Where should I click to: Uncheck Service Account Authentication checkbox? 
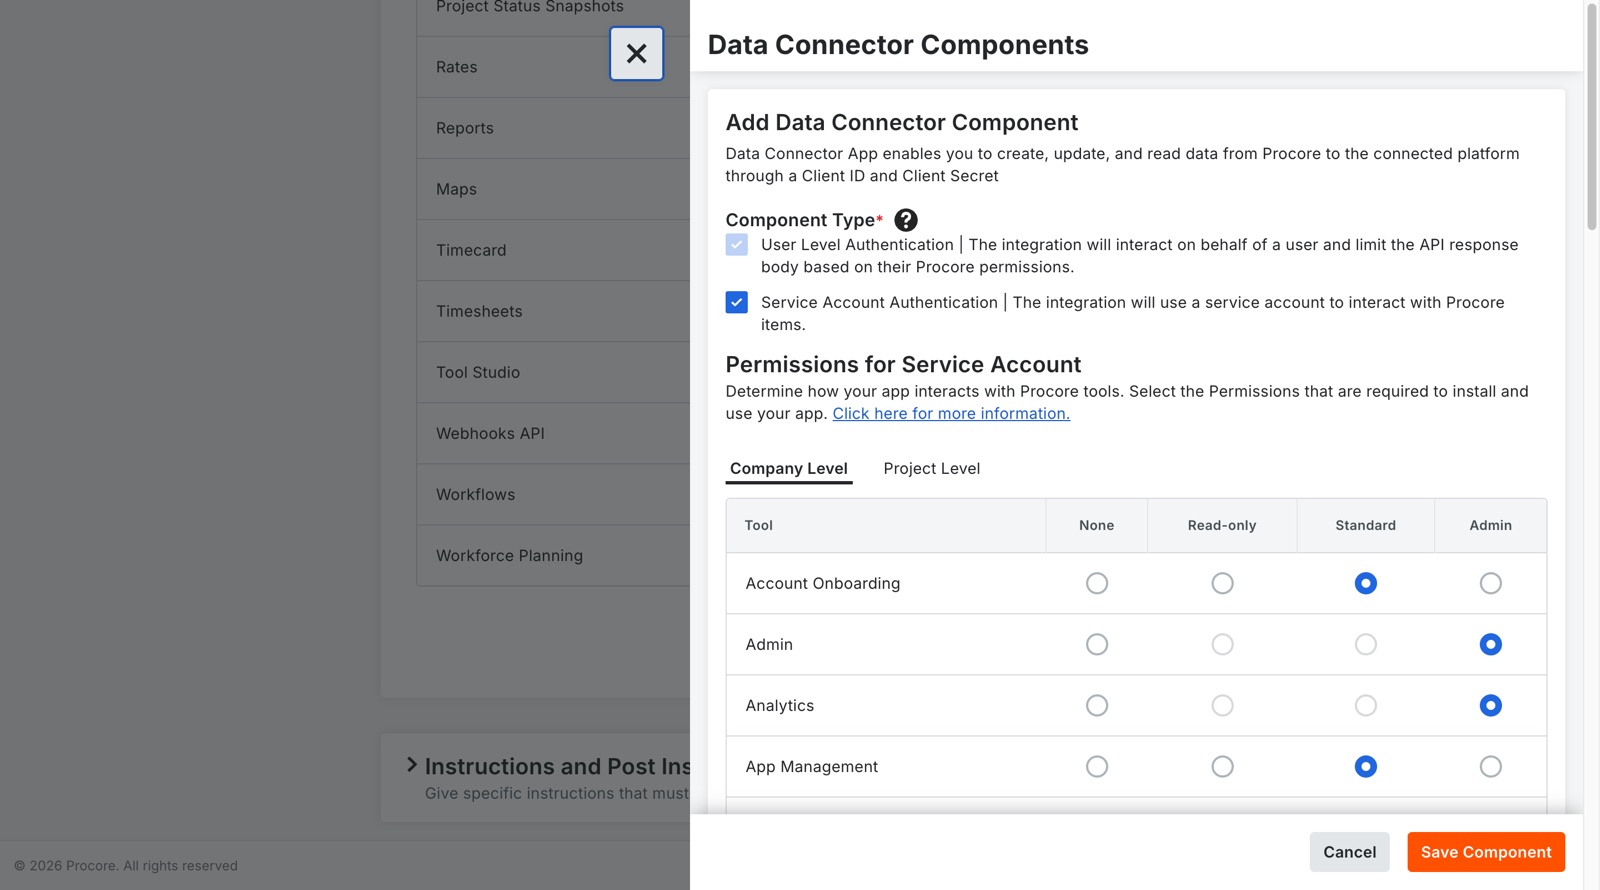tap(737, 302)
